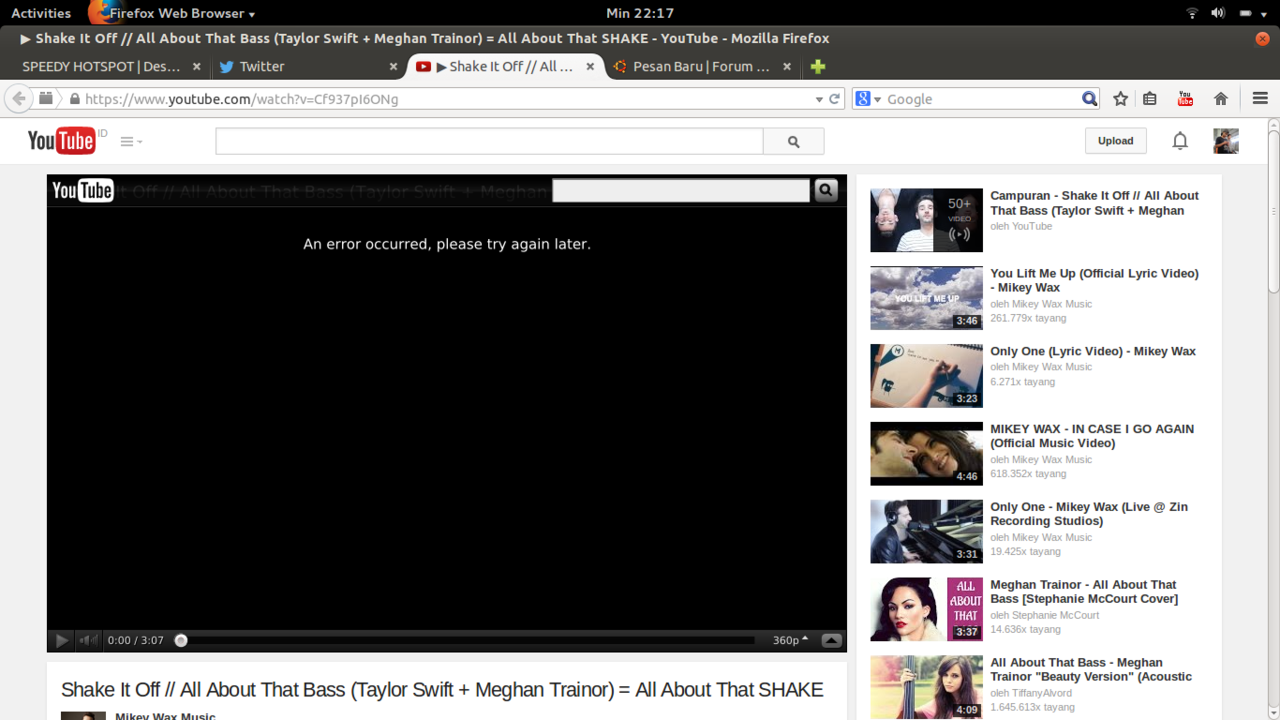
Task: Open Stephanie McCourt Cover video link
Action: pyautogui.click(x=1084, y=592)
